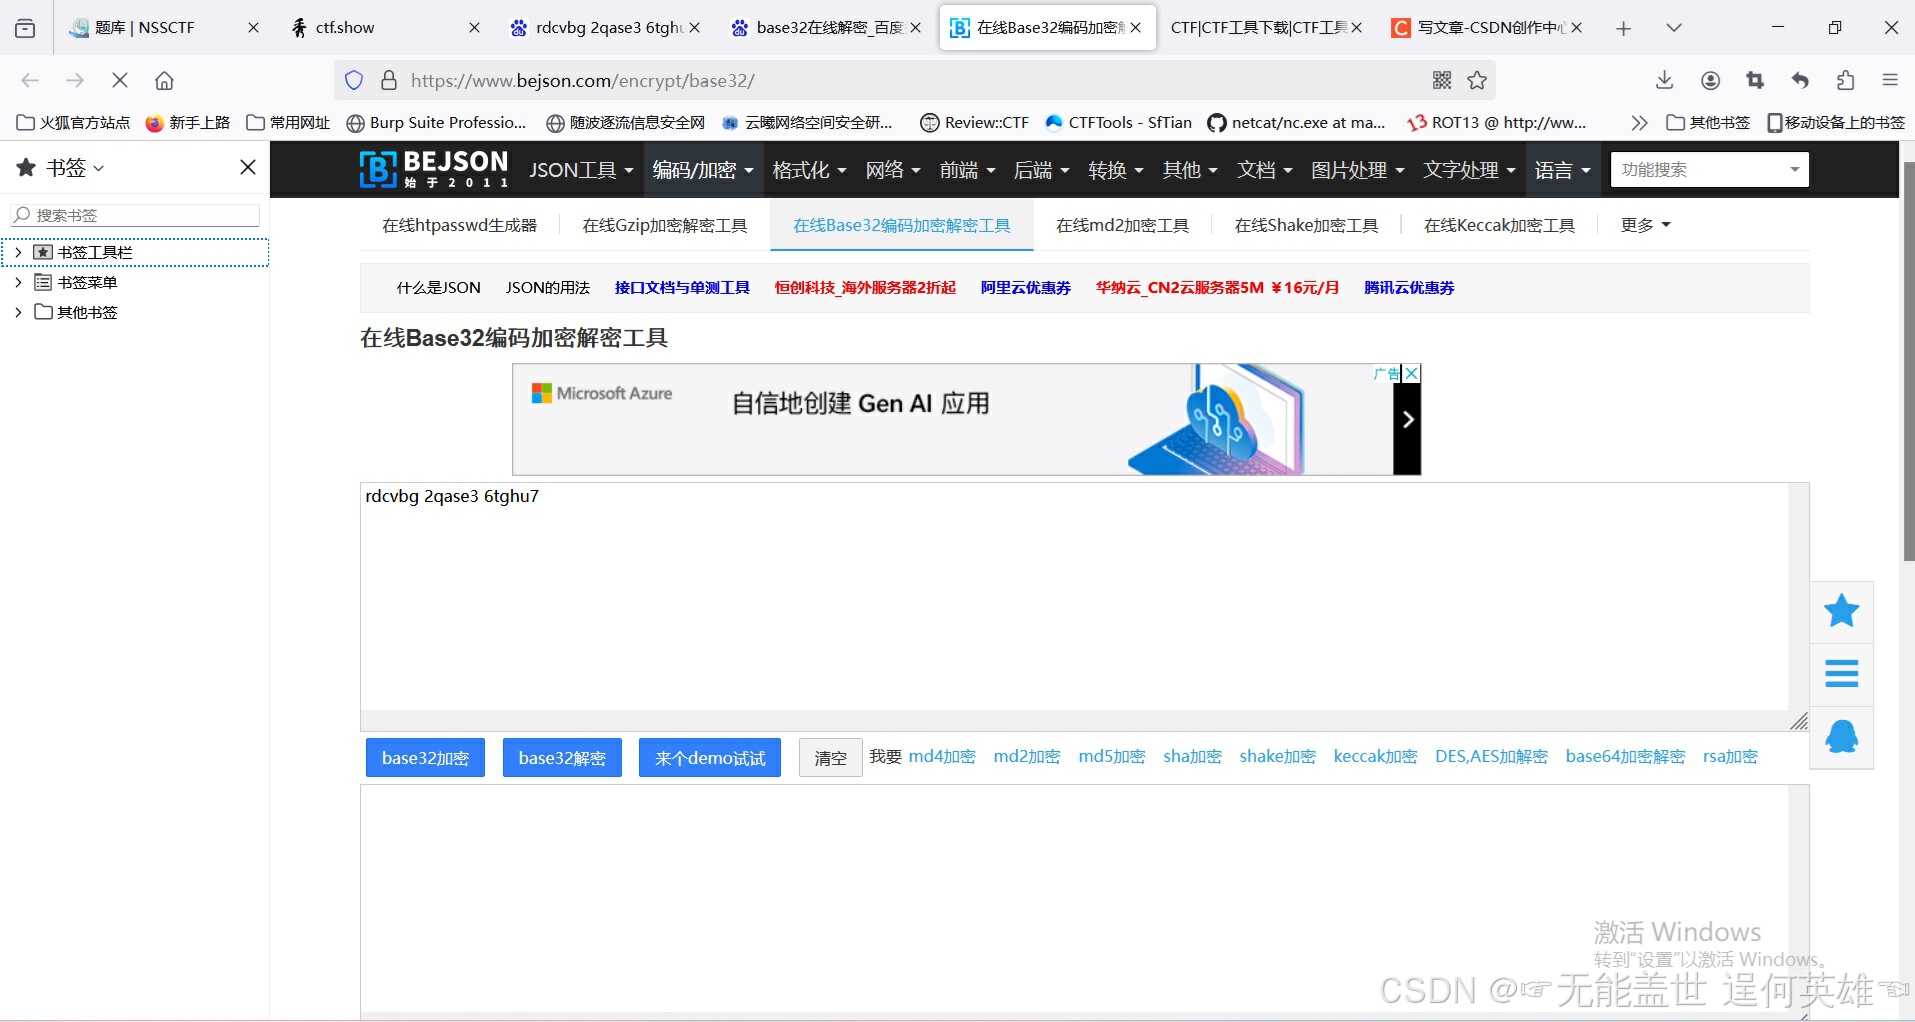The width and height of the screenshot is (1915, 1022).
Task: Switch to the 在线md2加密工具 tab
Action: (x=1120, y=224)
